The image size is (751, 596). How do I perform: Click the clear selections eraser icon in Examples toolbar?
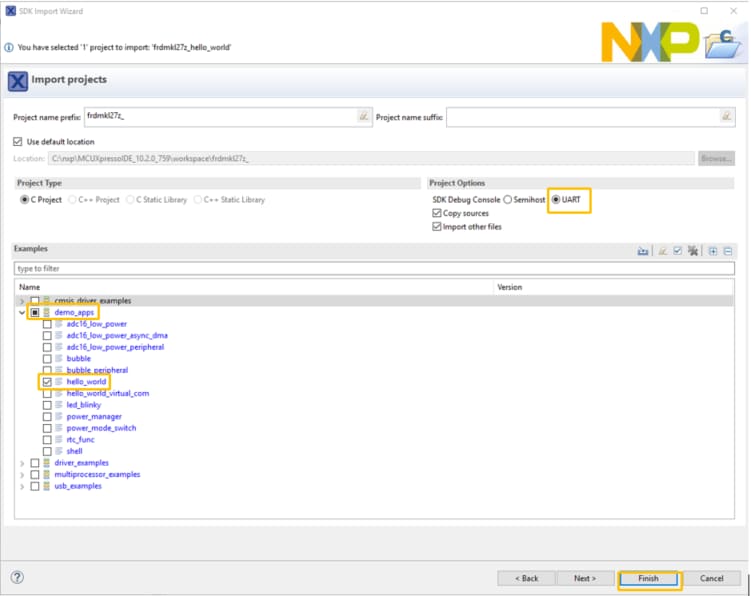click(x=661, y=251)
